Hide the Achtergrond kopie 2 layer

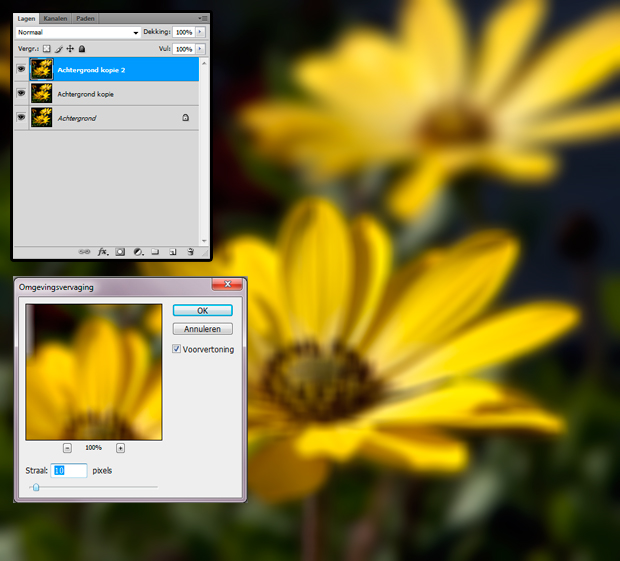click(21, 69)
